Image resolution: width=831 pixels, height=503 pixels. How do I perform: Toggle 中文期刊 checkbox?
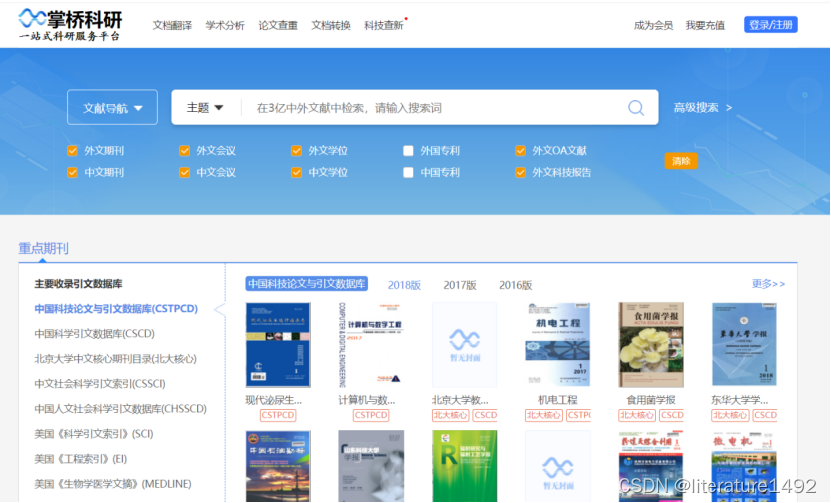point(73,172)
